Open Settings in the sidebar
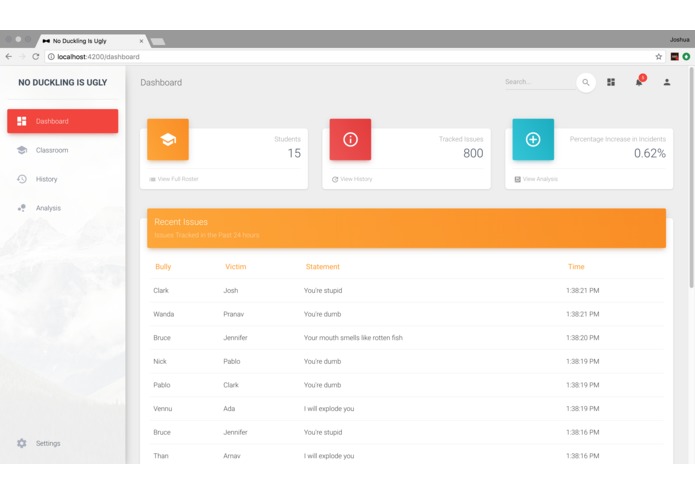The image size is (695, 494). pos(62,443)
